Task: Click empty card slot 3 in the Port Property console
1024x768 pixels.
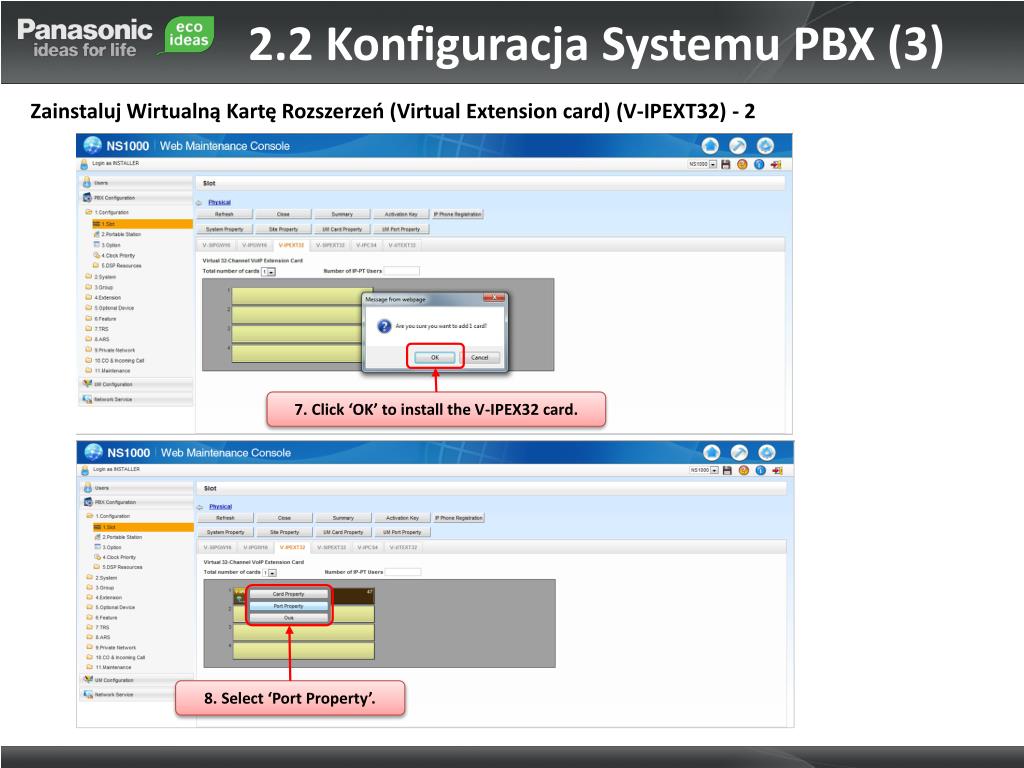Action: [304, 632]
